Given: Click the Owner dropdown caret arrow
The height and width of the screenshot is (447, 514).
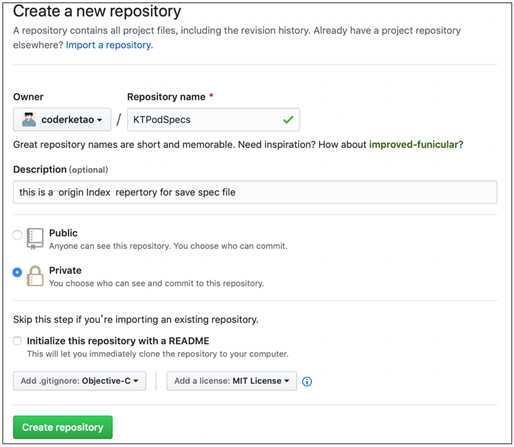Looking at the screenshot, I should pyautogui.click(x=99, y=120).
